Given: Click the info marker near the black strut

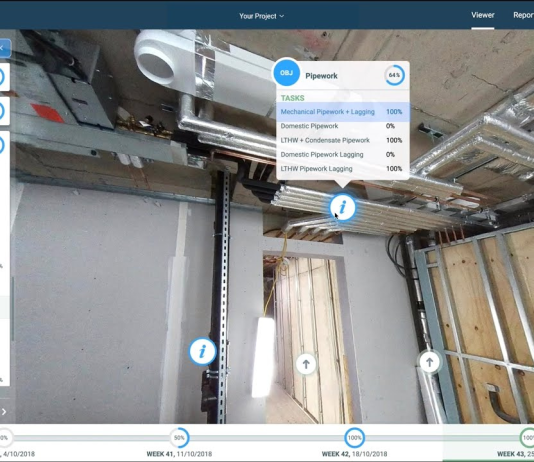Looking at the screenshot, I should (202, 351).
